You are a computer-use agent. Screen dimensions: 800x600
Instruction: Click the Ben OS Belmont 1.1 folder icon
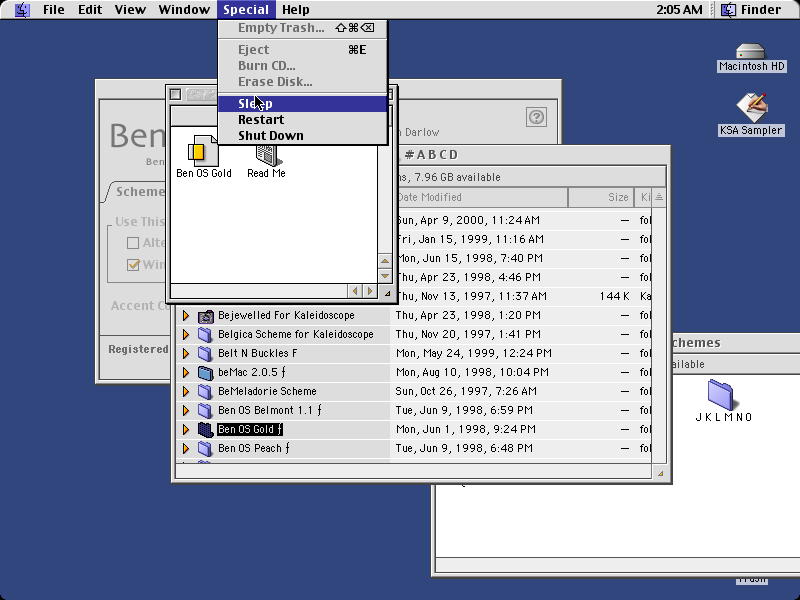205,411
